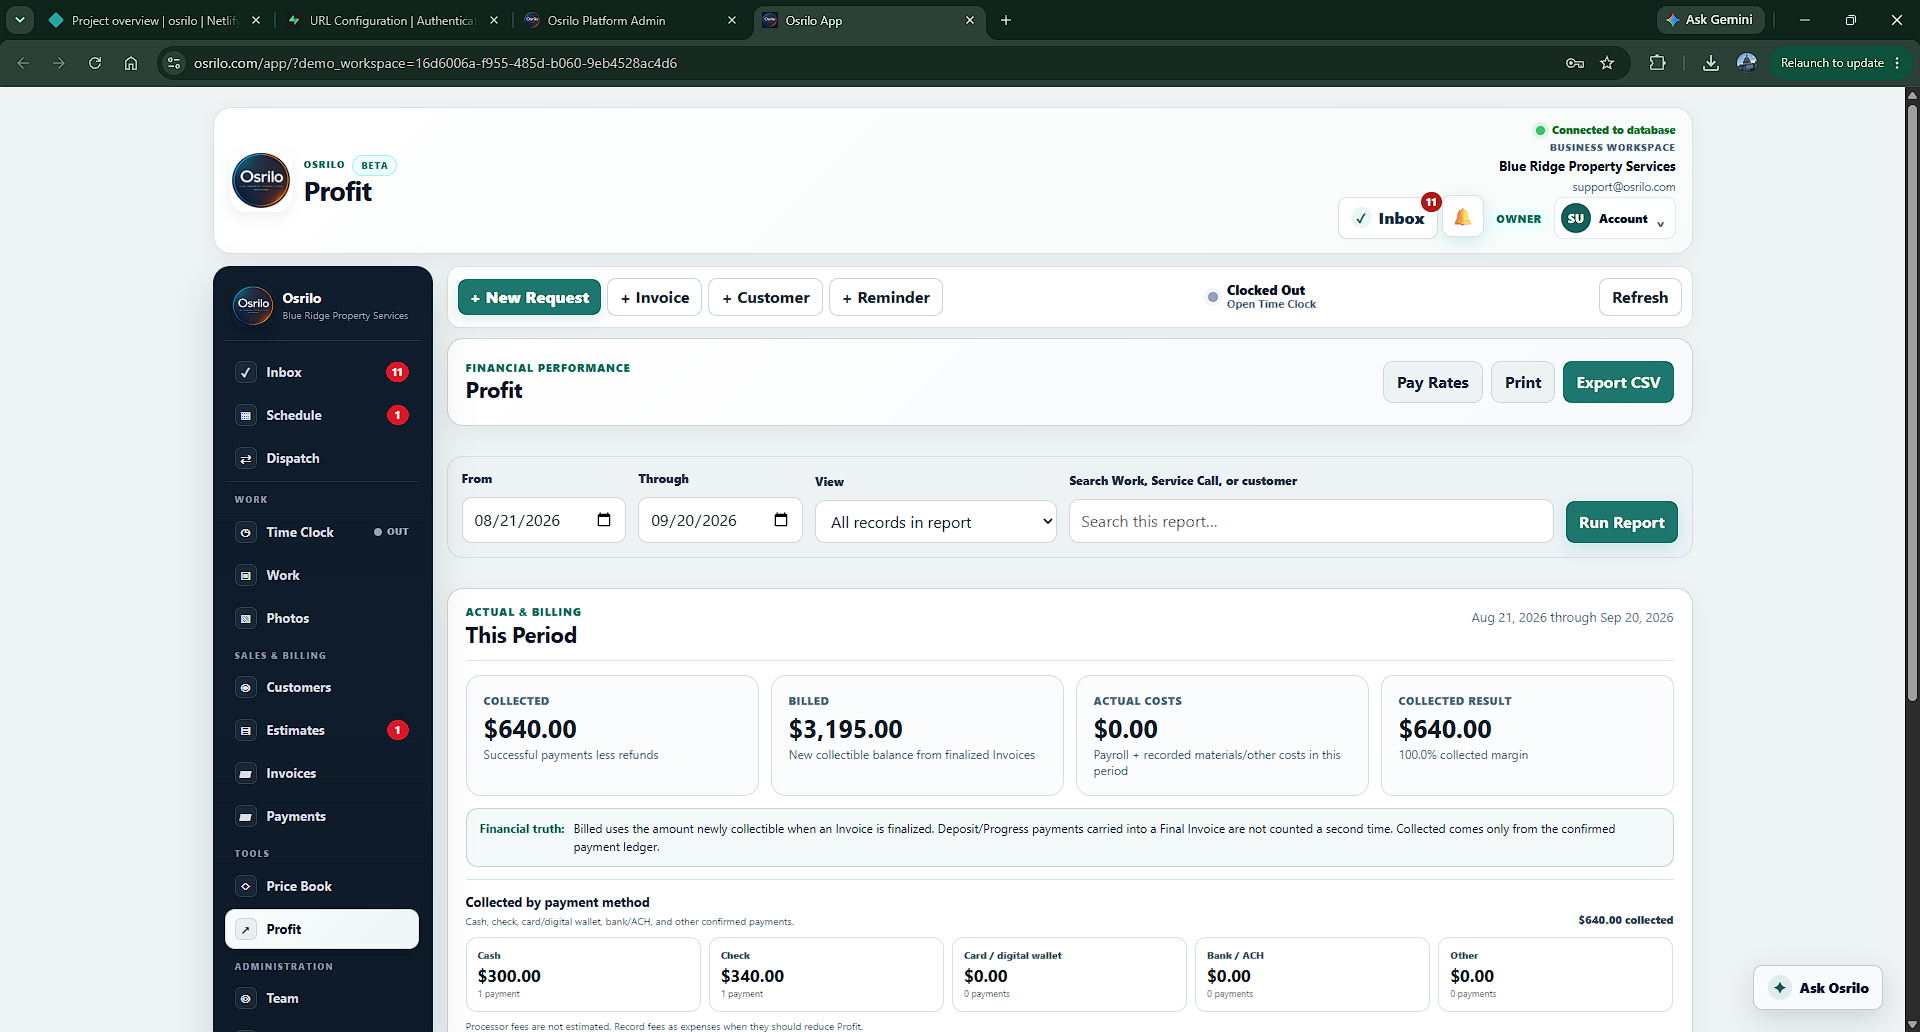Click the Photos sidebar icon
This screenshot has width=1920, height=1032.
tap(246, 618)
